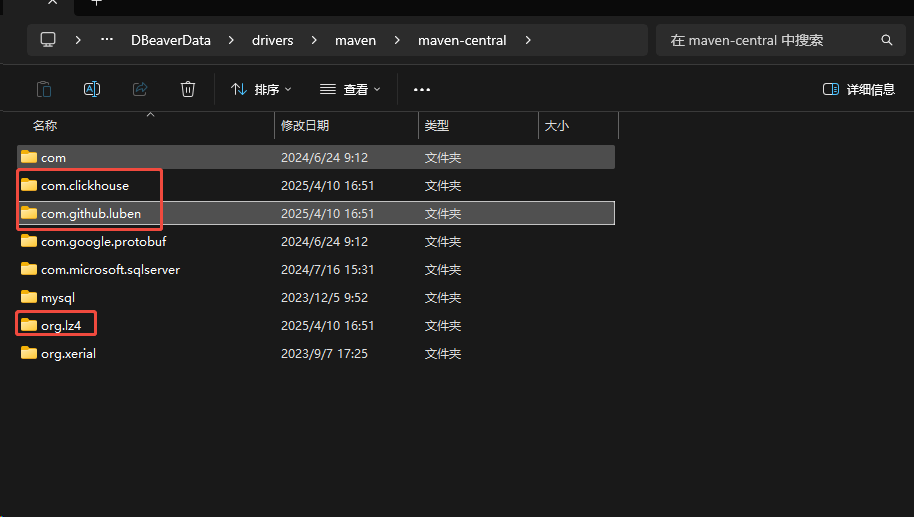Click maven-central breadcrumb segment
This screenshot has height=517, width=914.
pyautogui.click(x=462, y=40)
